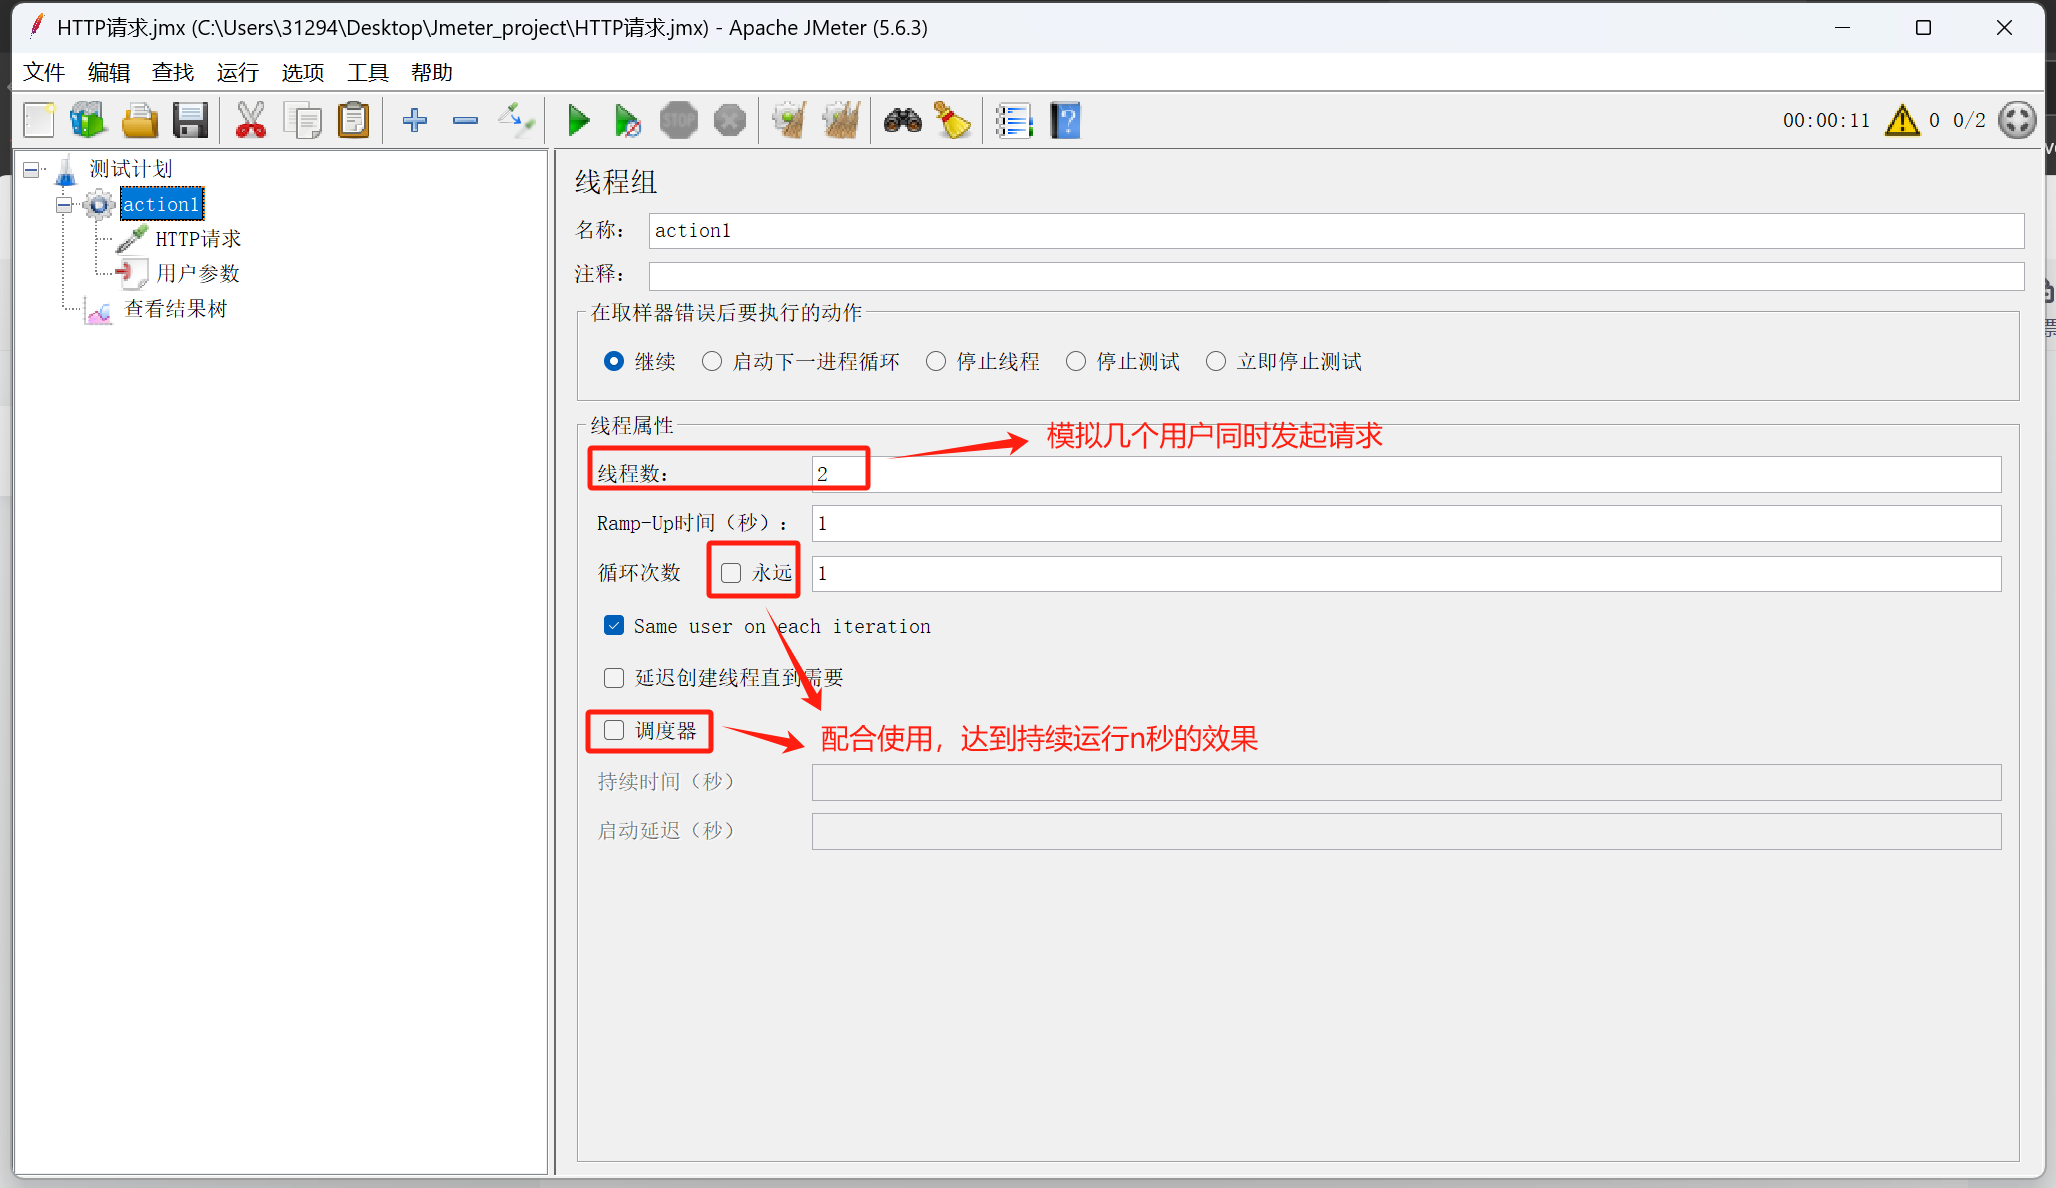Click the Clear All broom icons
Screen dimensions: 2056x1188
click(842, 121)
